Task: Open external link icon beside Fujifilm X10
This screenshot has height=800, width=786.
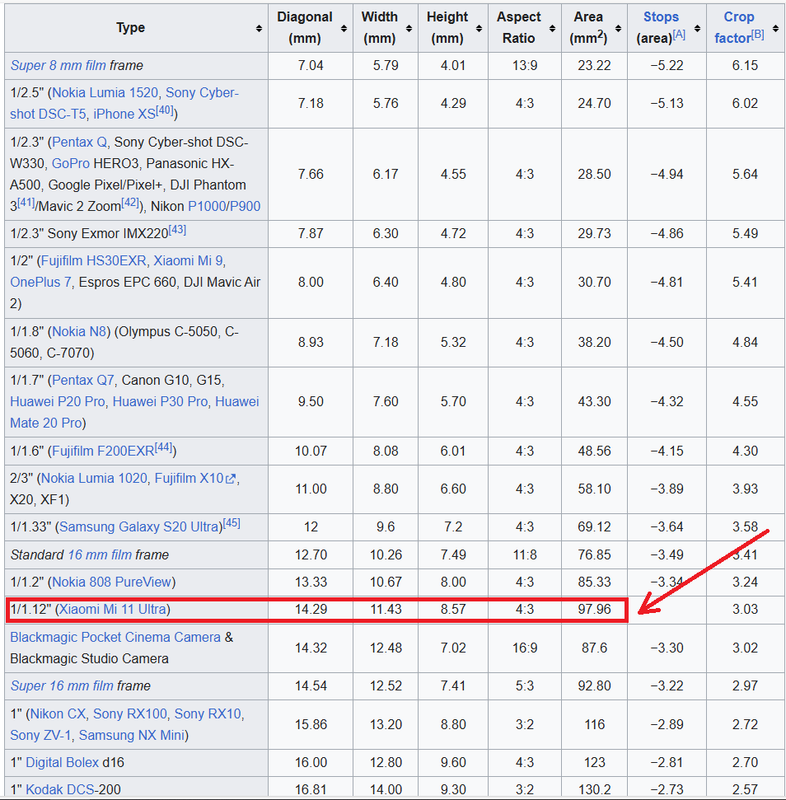Action: [x=231, y=479]
